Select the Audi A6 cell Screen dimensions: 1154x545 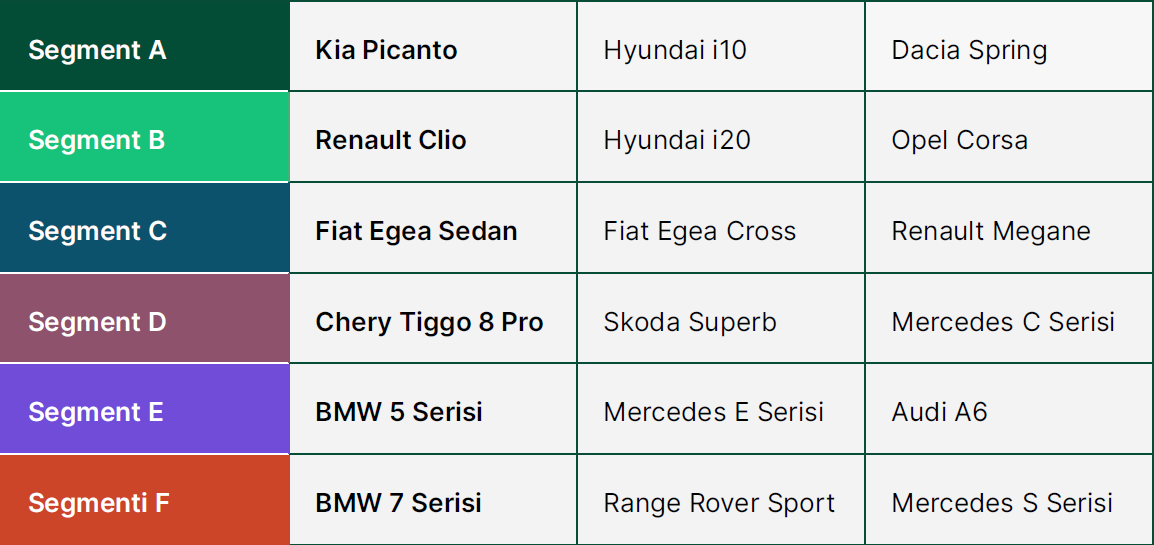pos(939,412)
